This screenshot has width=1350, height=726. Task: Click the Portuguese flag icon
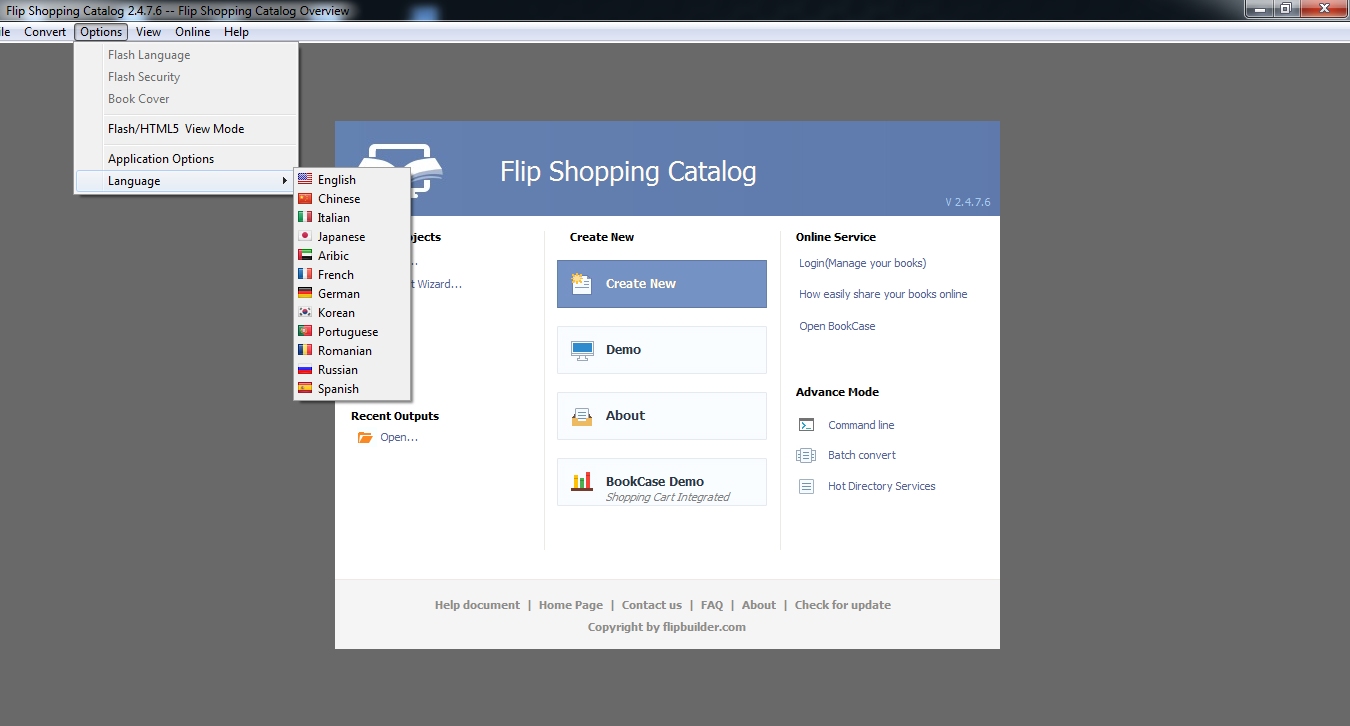(x=305, y=331)
